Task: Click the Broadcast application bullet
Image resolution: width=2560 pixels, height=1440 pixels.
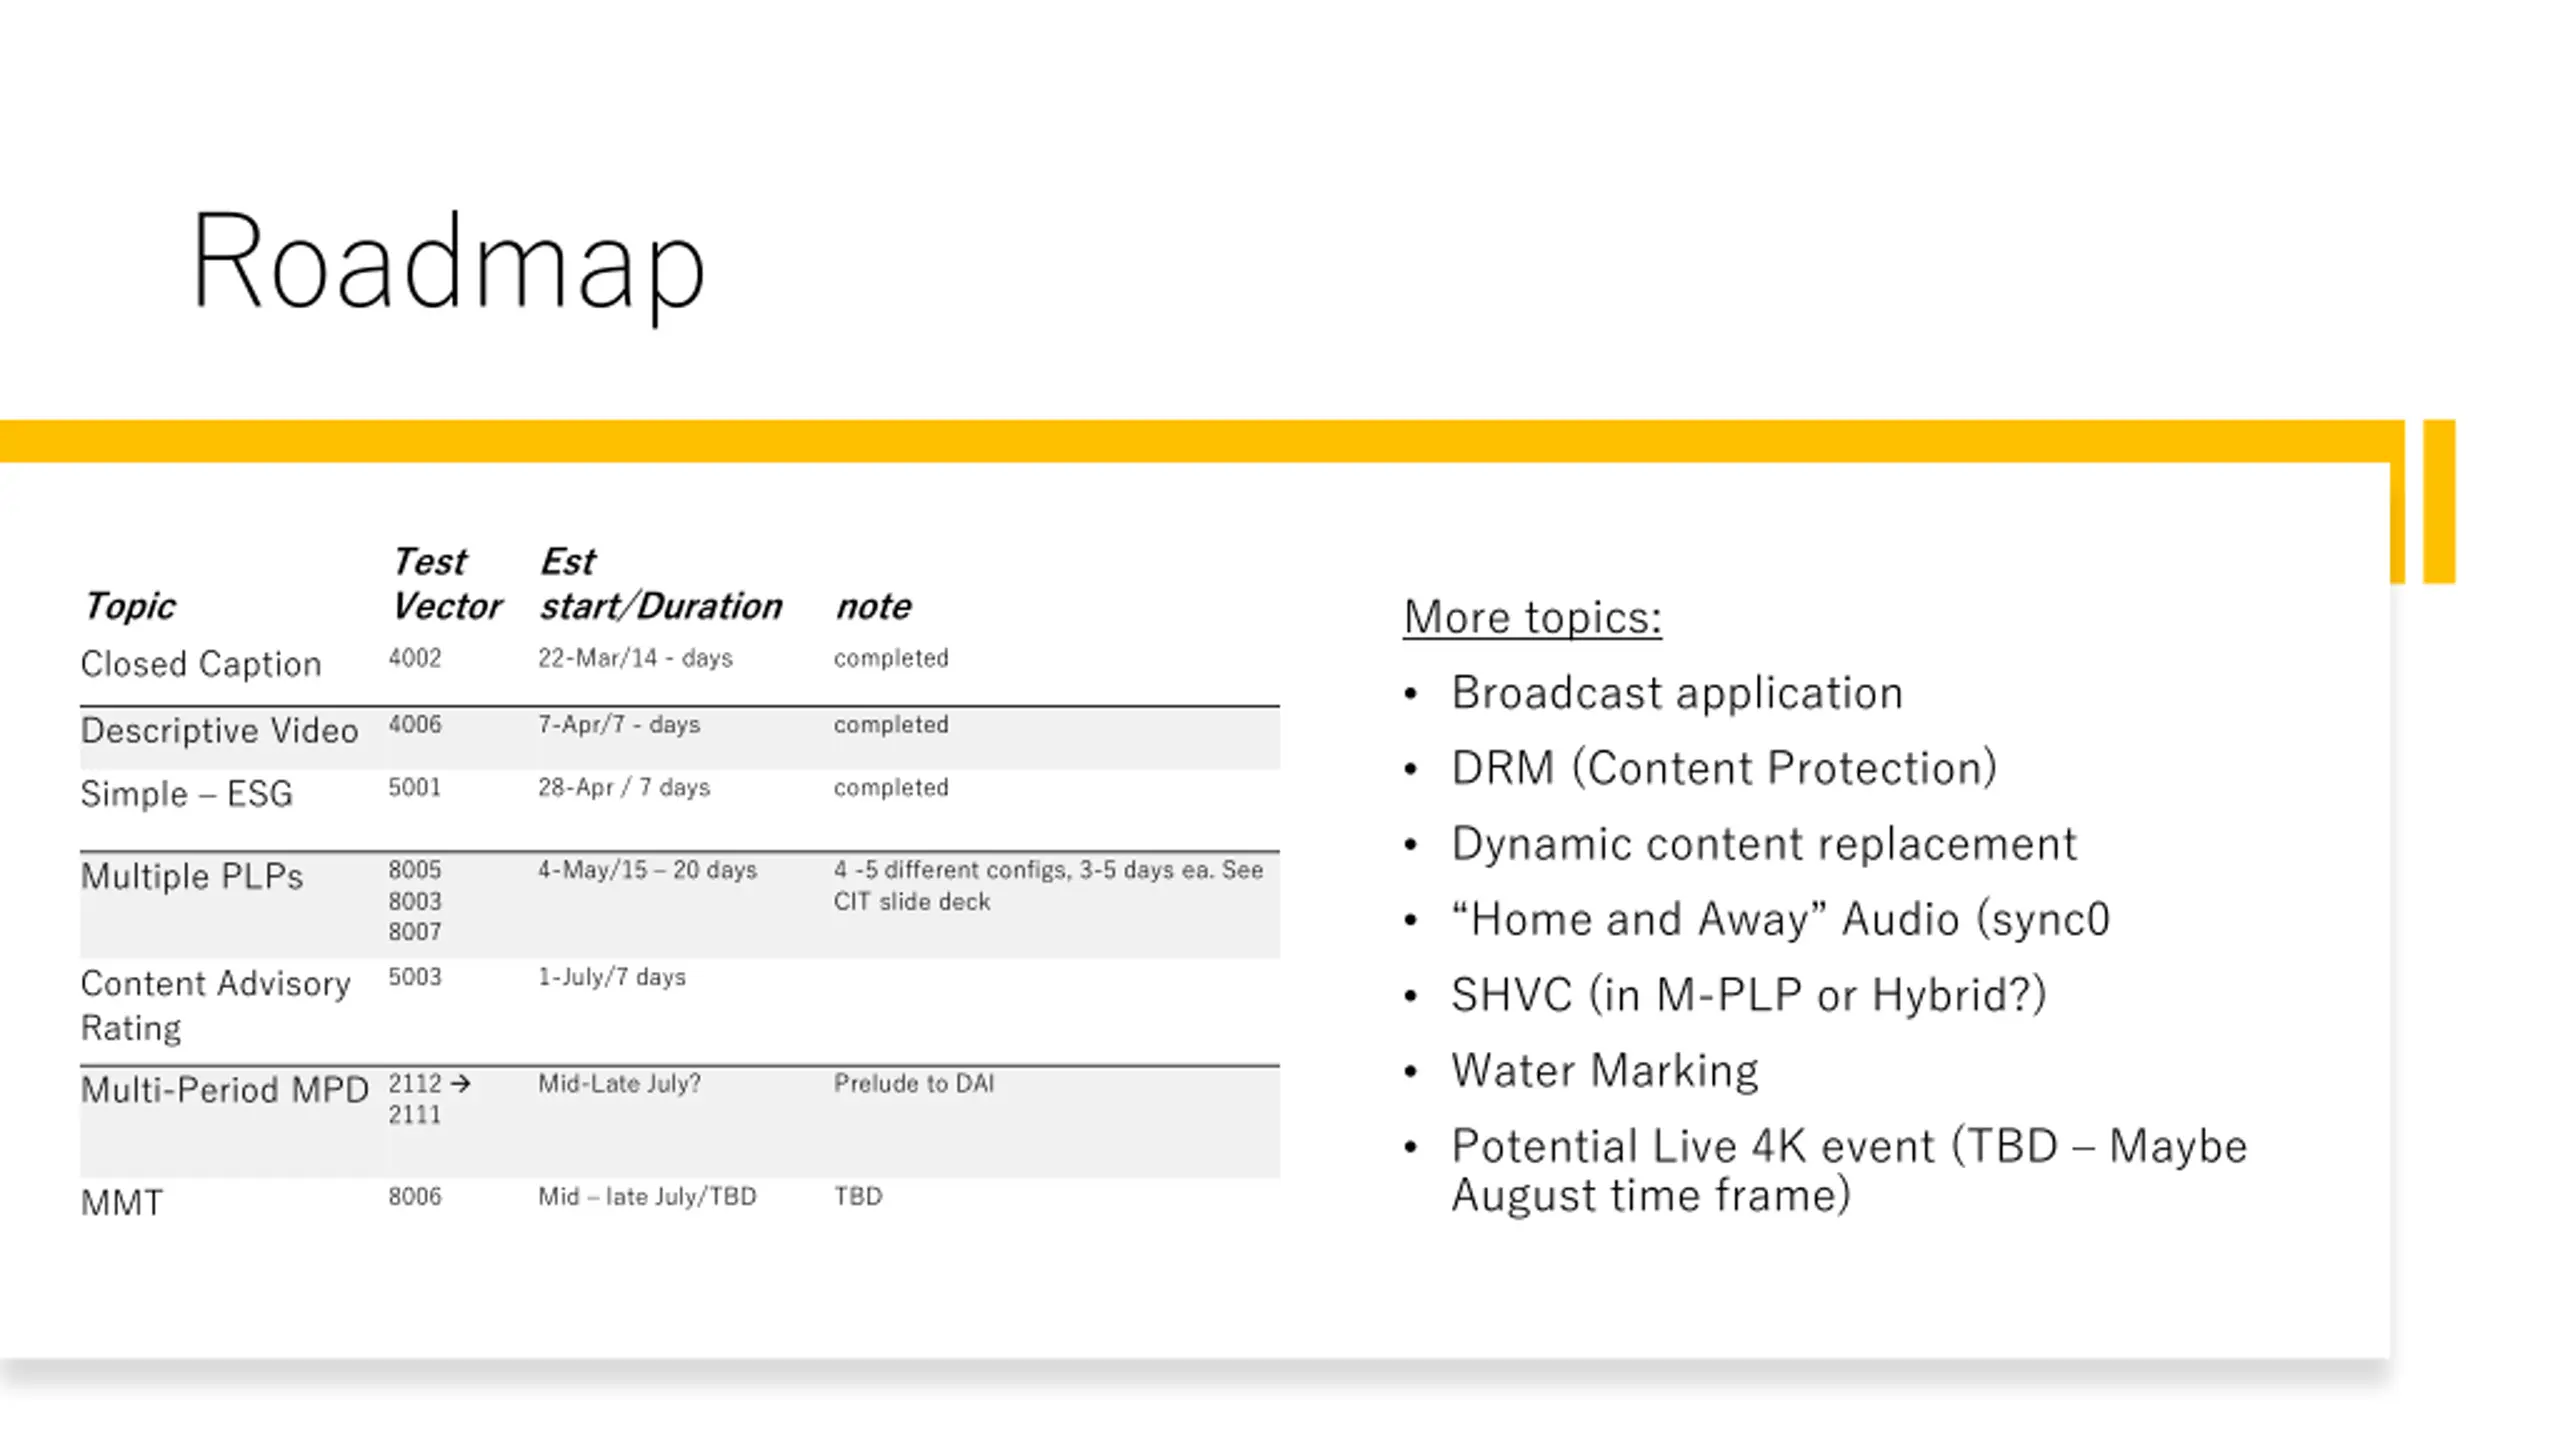Action: point(1677,693)
